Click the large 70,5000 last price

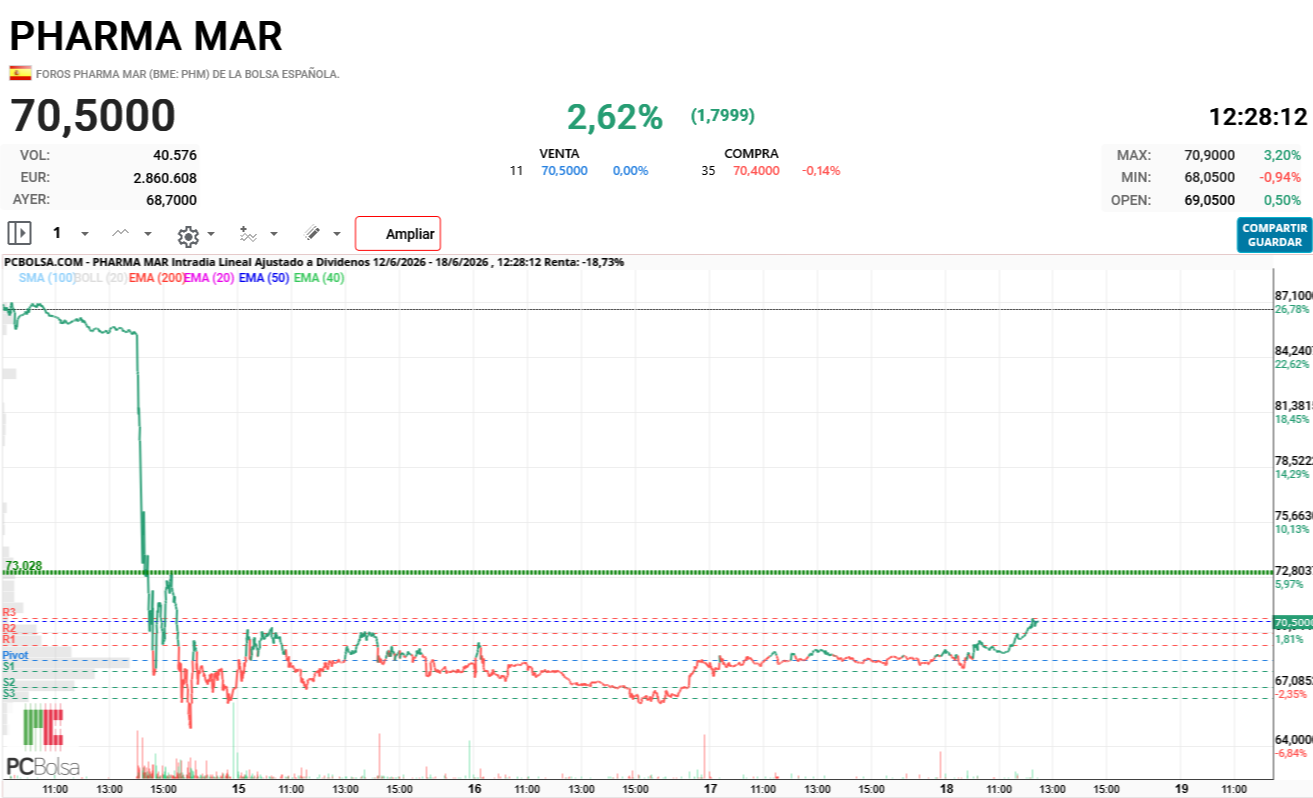point(93,116)
